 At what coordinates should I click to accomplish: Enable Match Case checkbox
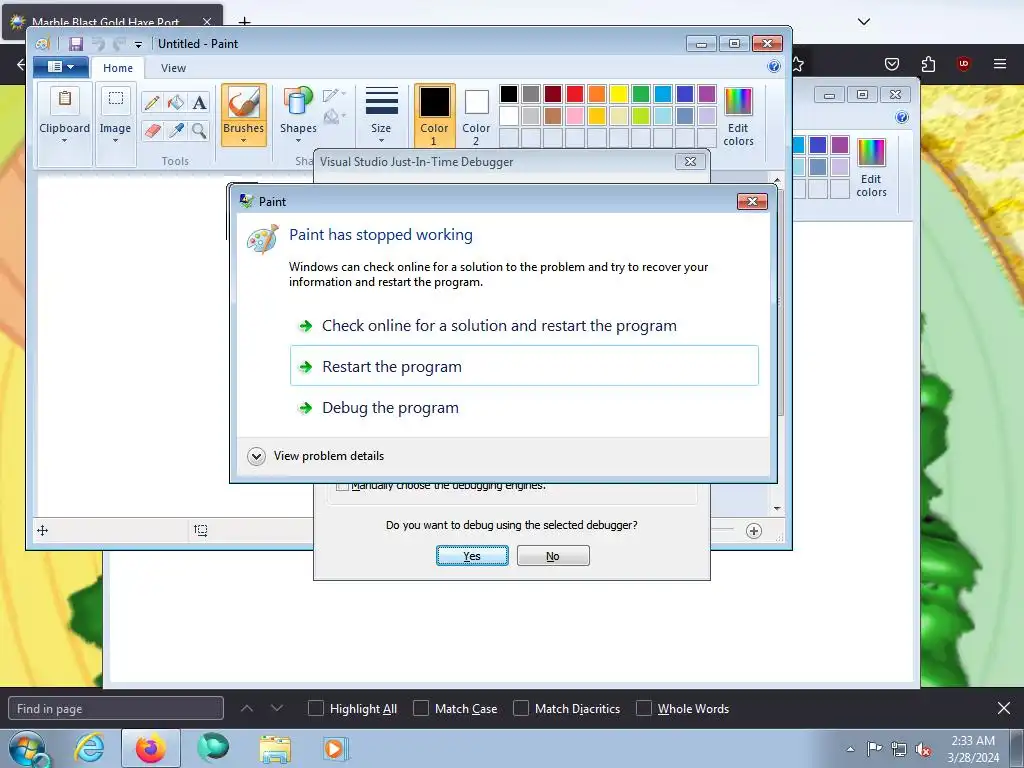[421, 709]
